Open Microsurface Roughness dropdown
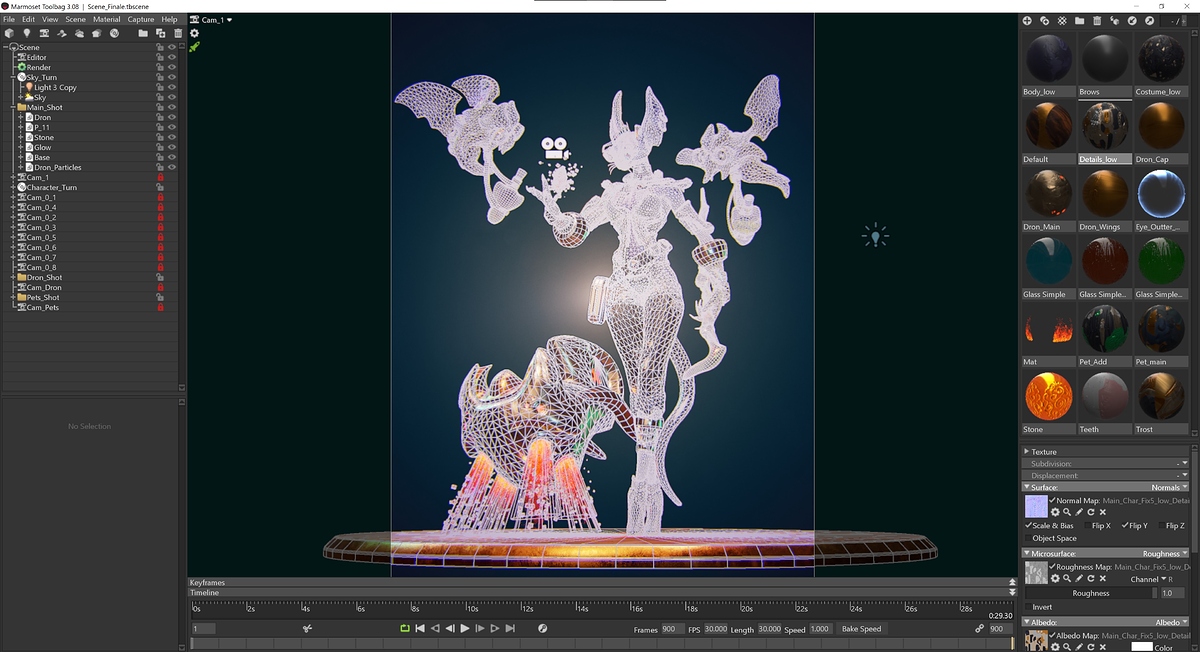Image resolution: width=1200 pixels, height=652 pixels. coord(1166,553)
